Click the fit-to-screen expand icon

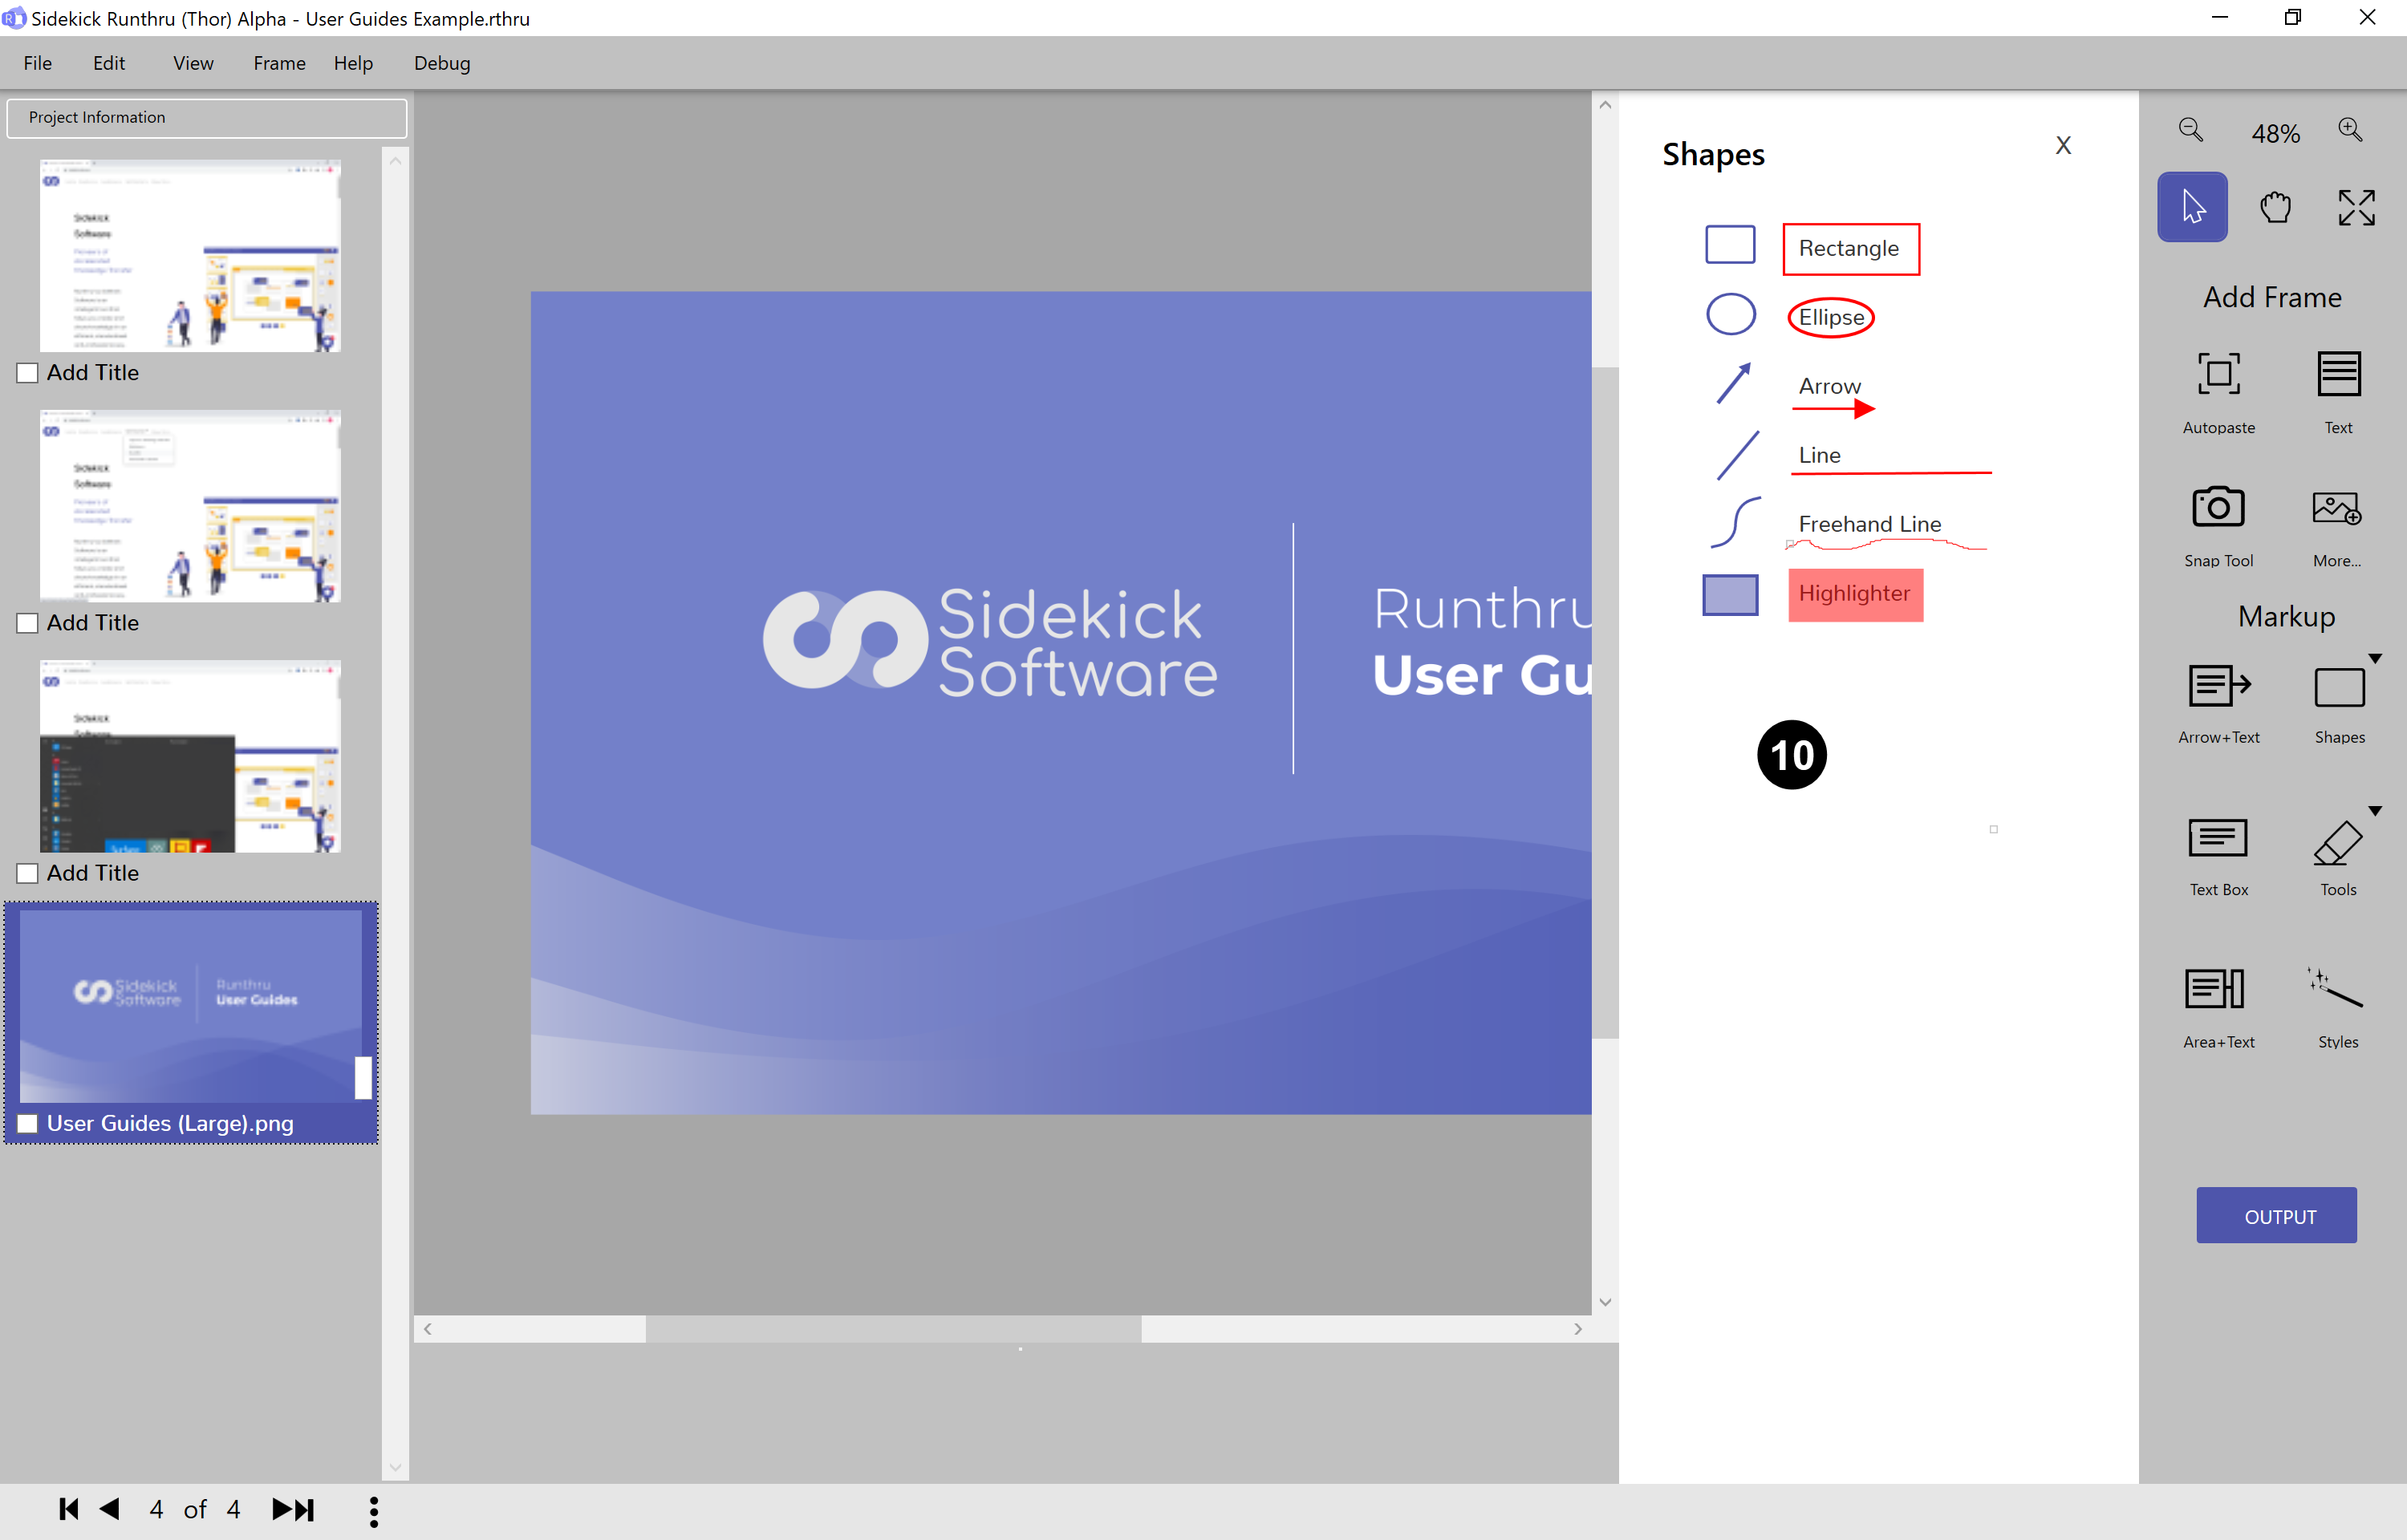(2356, 207)
